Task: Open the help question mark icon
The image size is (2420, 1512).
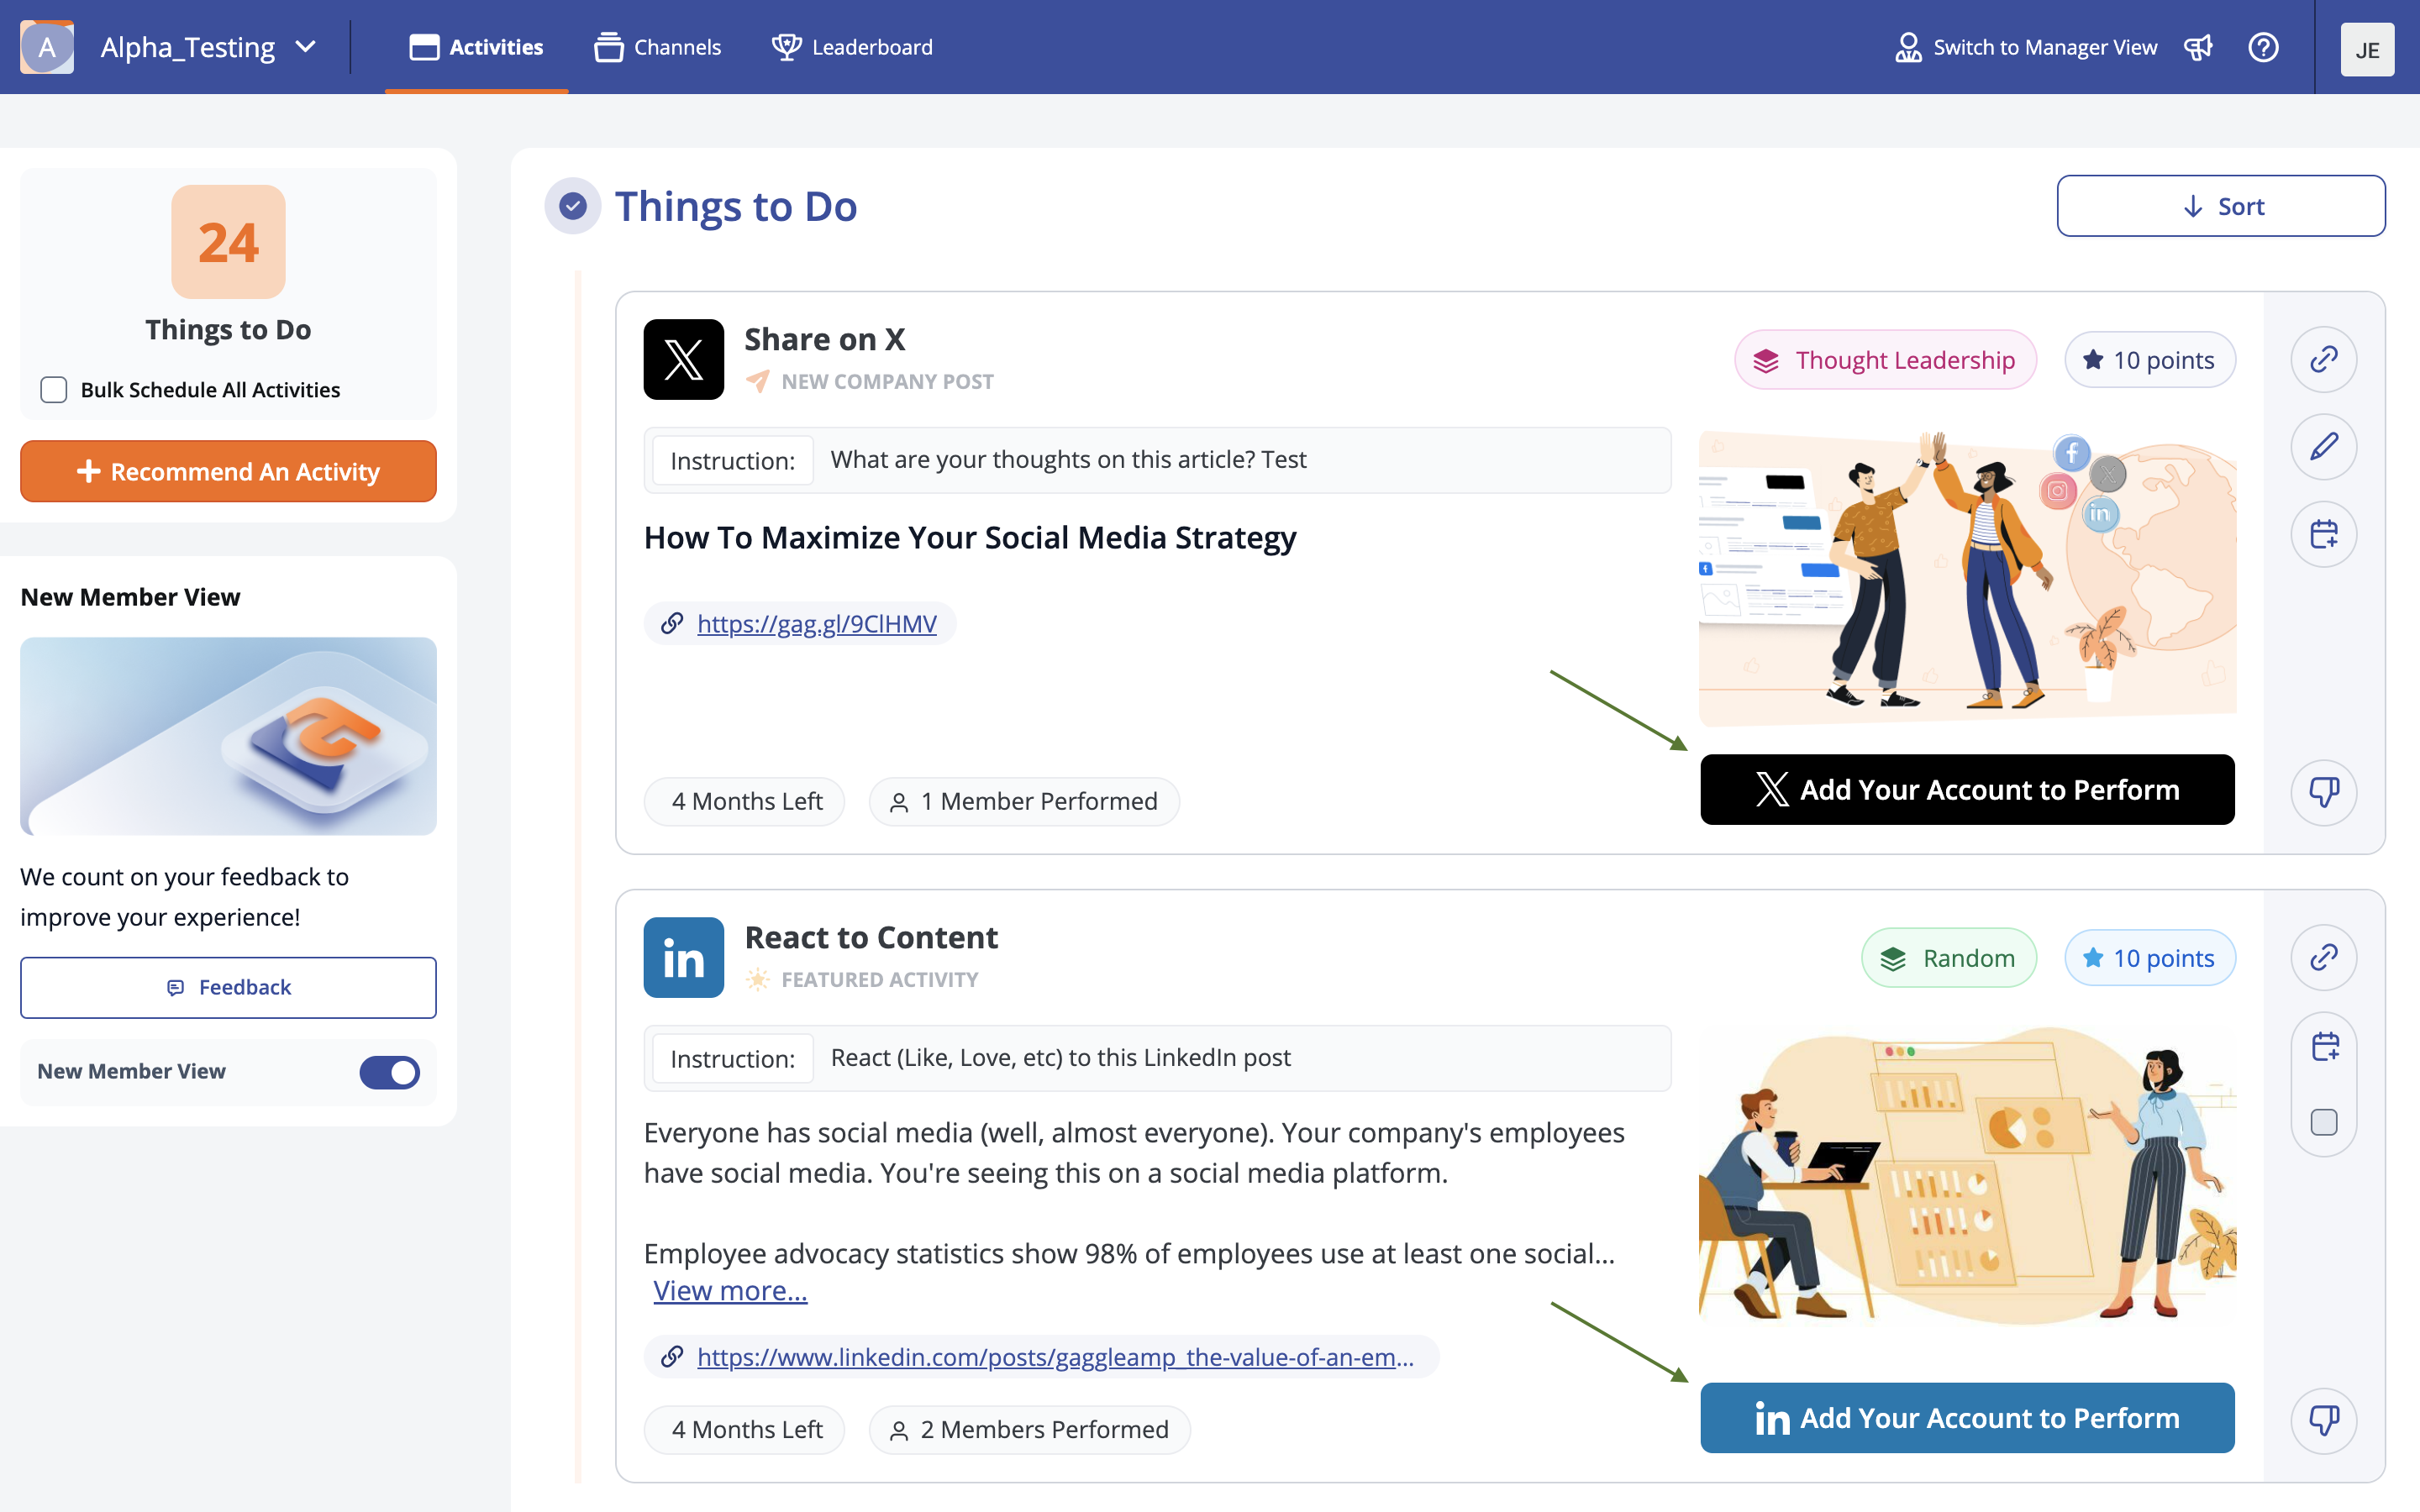Action: coord(2263,47)
